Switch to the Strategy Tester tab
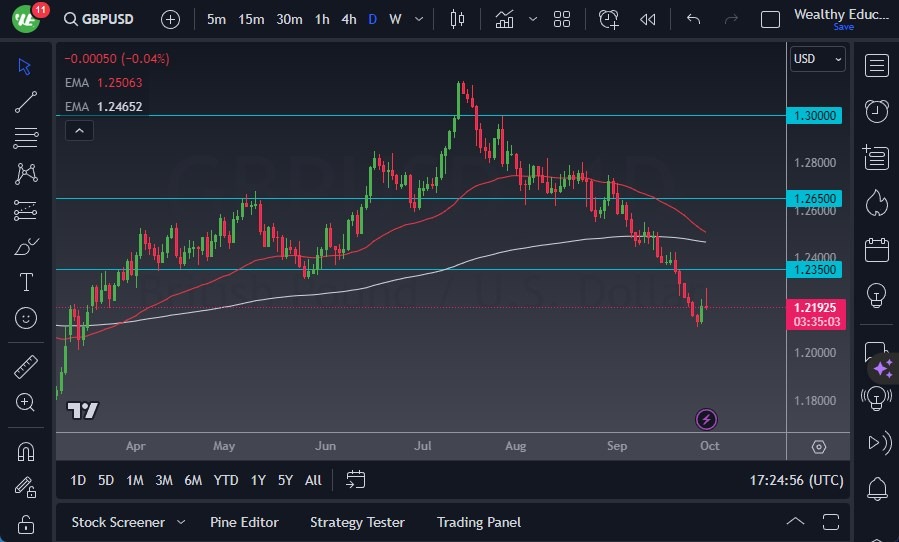This screenshot has height=542, width=899. tap(357, 522)
